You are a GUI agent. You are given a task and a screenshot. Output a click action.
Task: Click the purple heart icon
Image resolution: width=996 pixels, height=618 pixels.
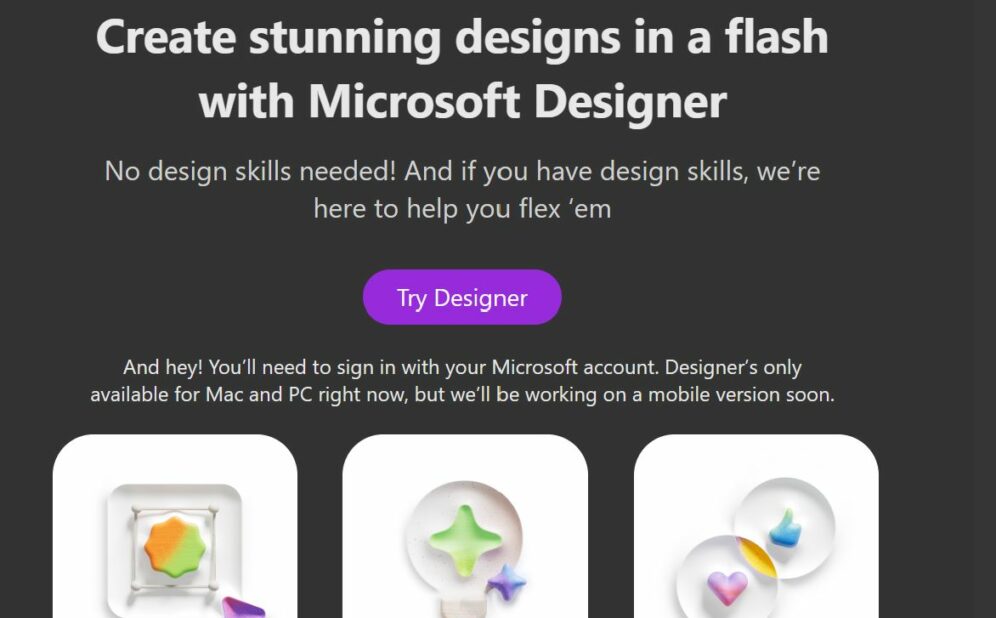point(727,588)
